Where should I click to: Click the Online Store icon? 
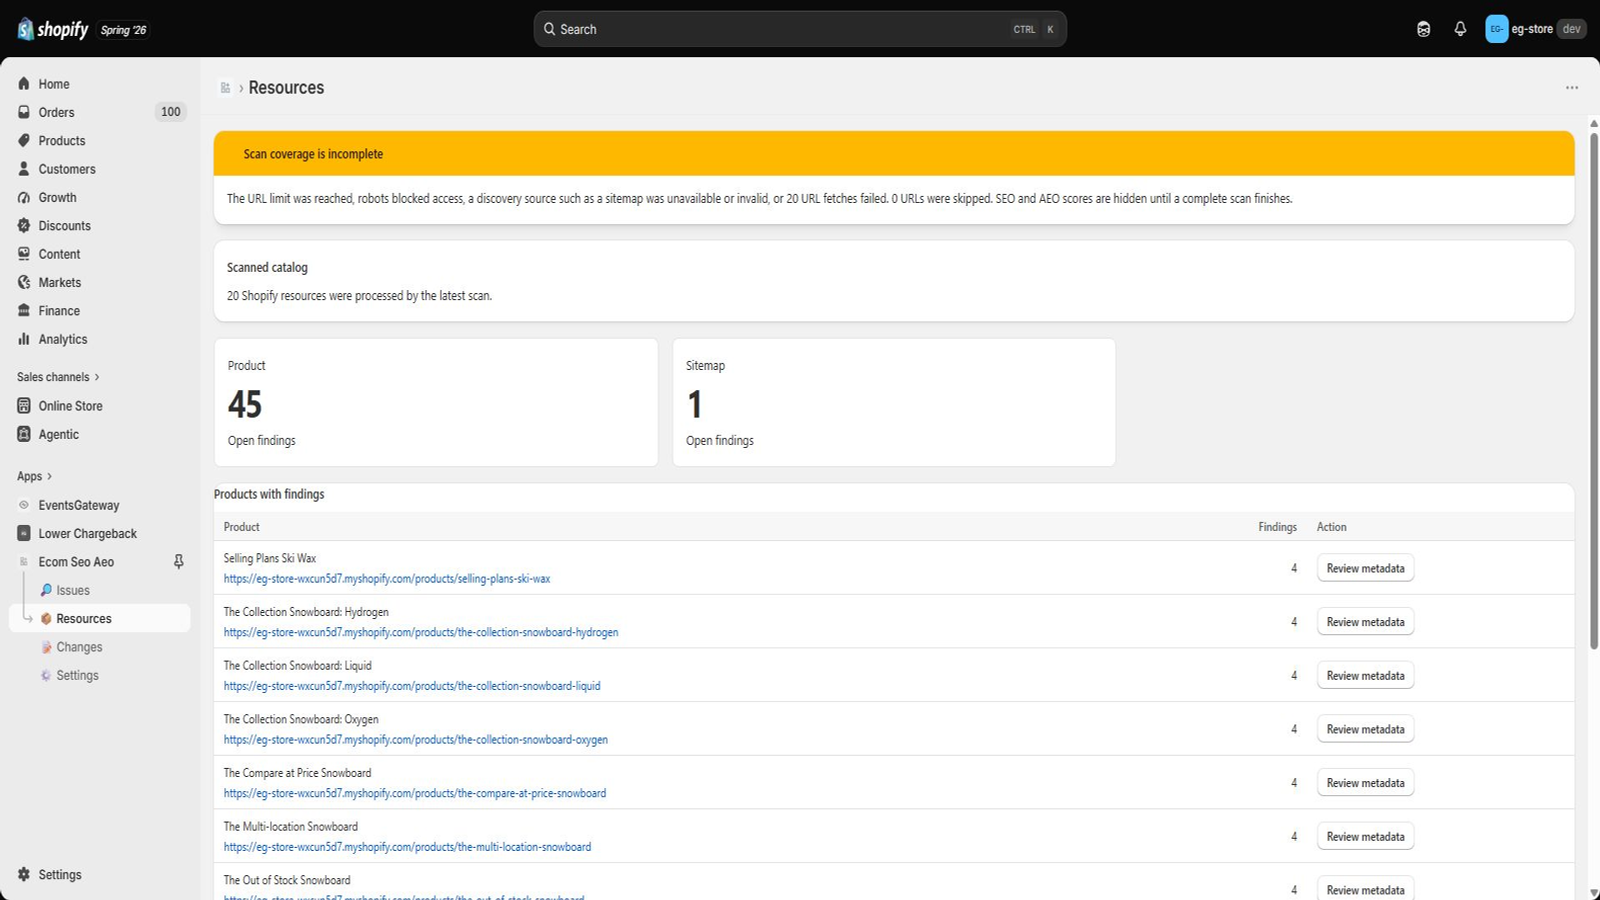tap(24, 406)
